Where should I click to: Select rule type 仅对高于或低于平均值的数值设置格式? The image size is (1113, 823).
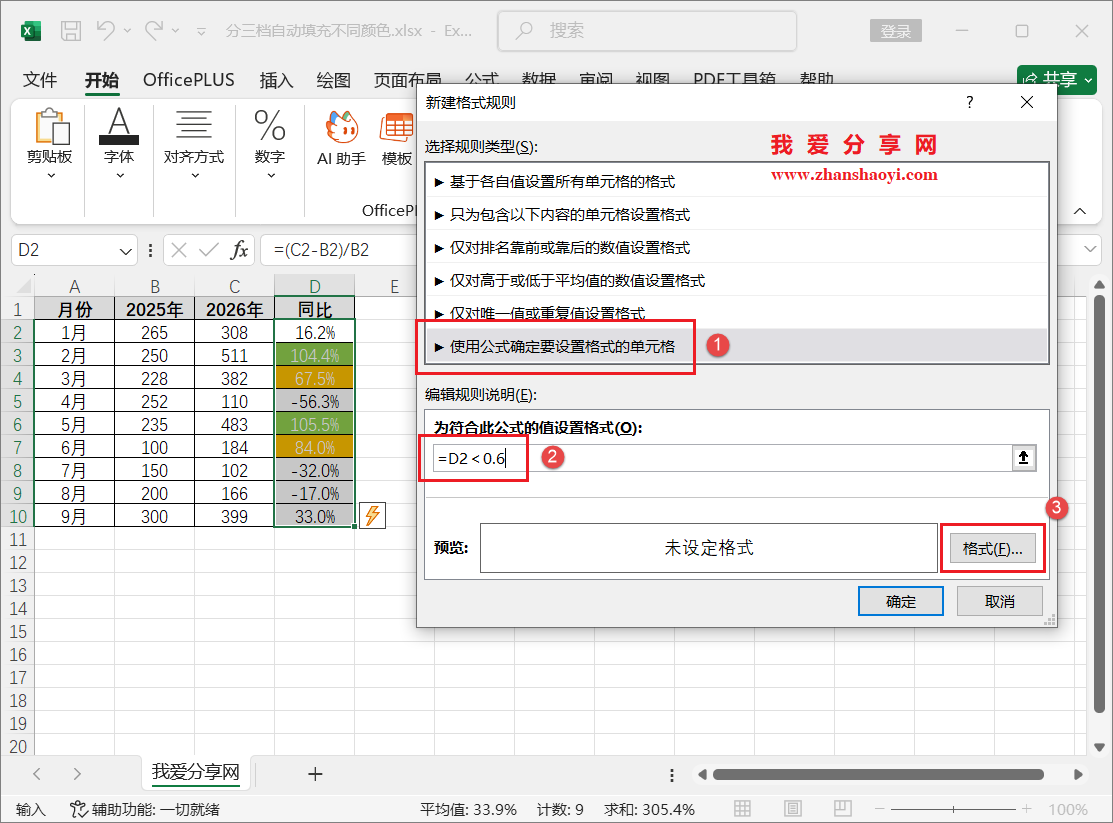click(736, 280)
